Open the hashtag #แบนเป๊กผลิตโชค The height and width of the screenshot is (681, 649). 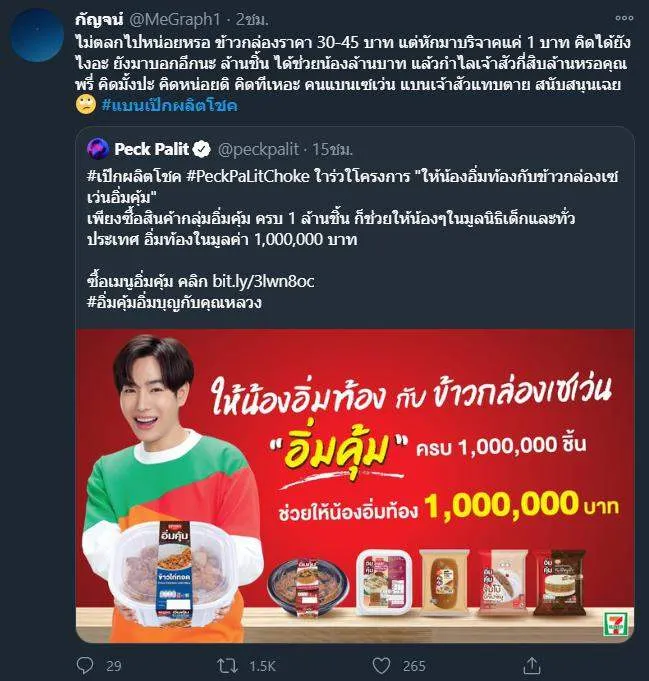pyautogui.click(x=169, y=106)
